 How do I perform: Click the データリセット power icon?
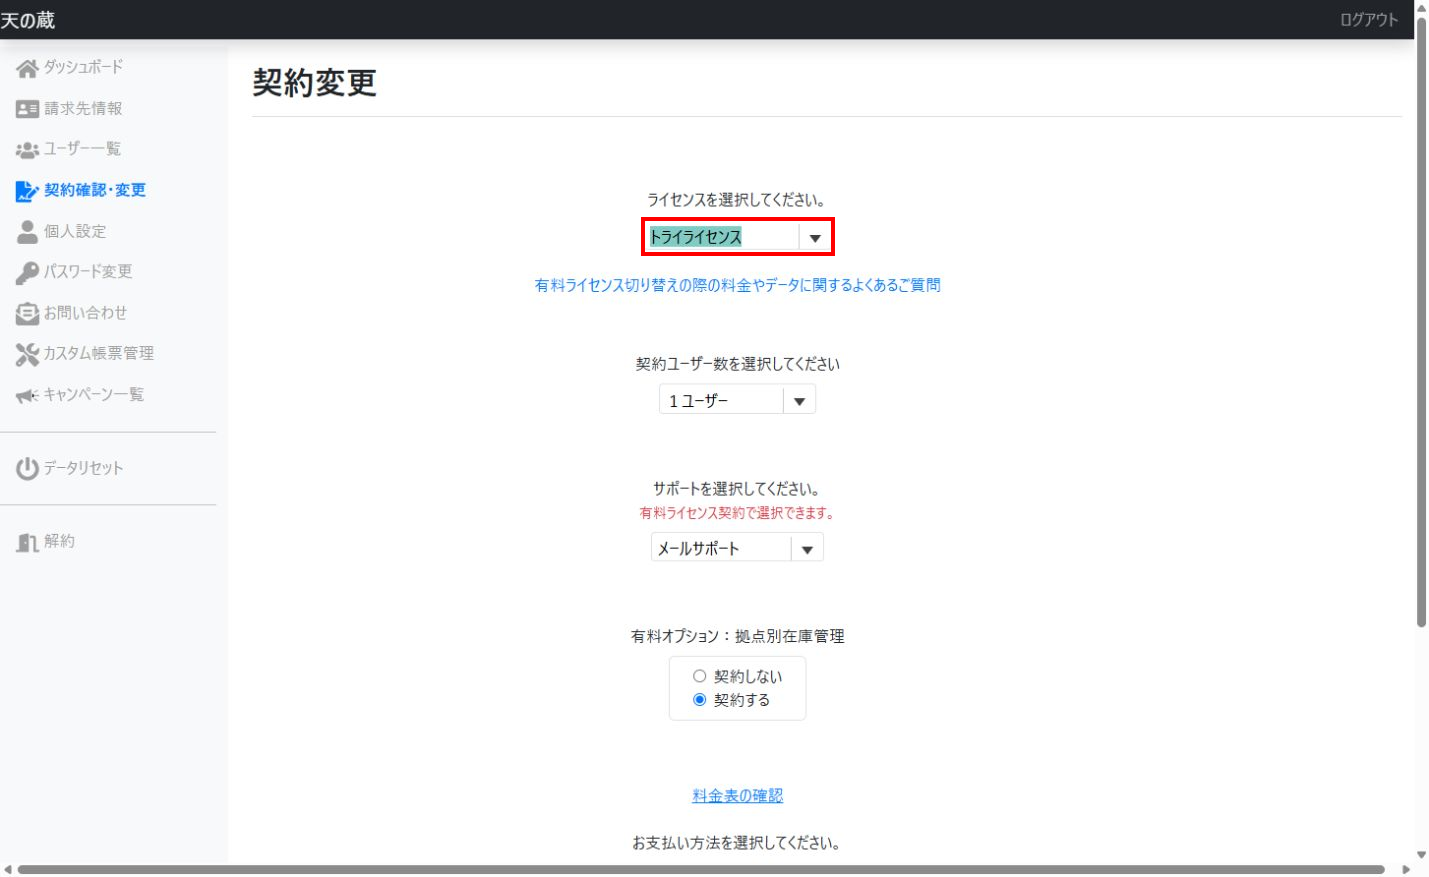[x=27, y=468]
